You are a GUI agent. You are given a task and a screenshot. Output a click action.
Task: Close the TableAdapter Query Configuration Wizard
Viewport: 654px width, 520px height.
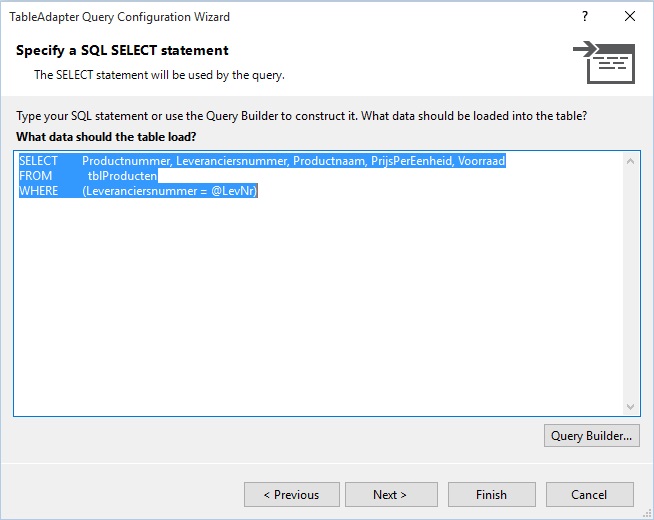[x=630, y=16]
